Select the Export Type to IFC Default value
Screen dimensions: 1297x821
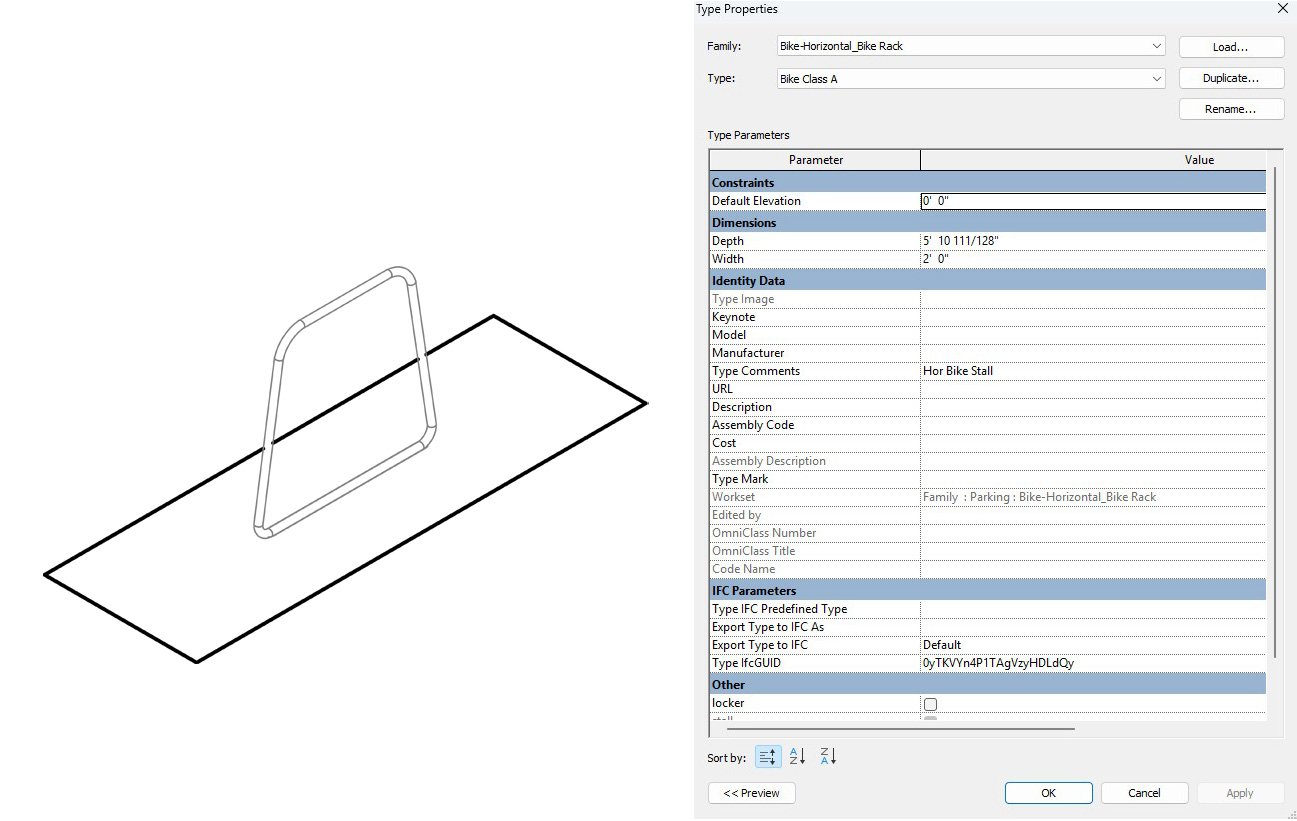(x=1093, y=645)
